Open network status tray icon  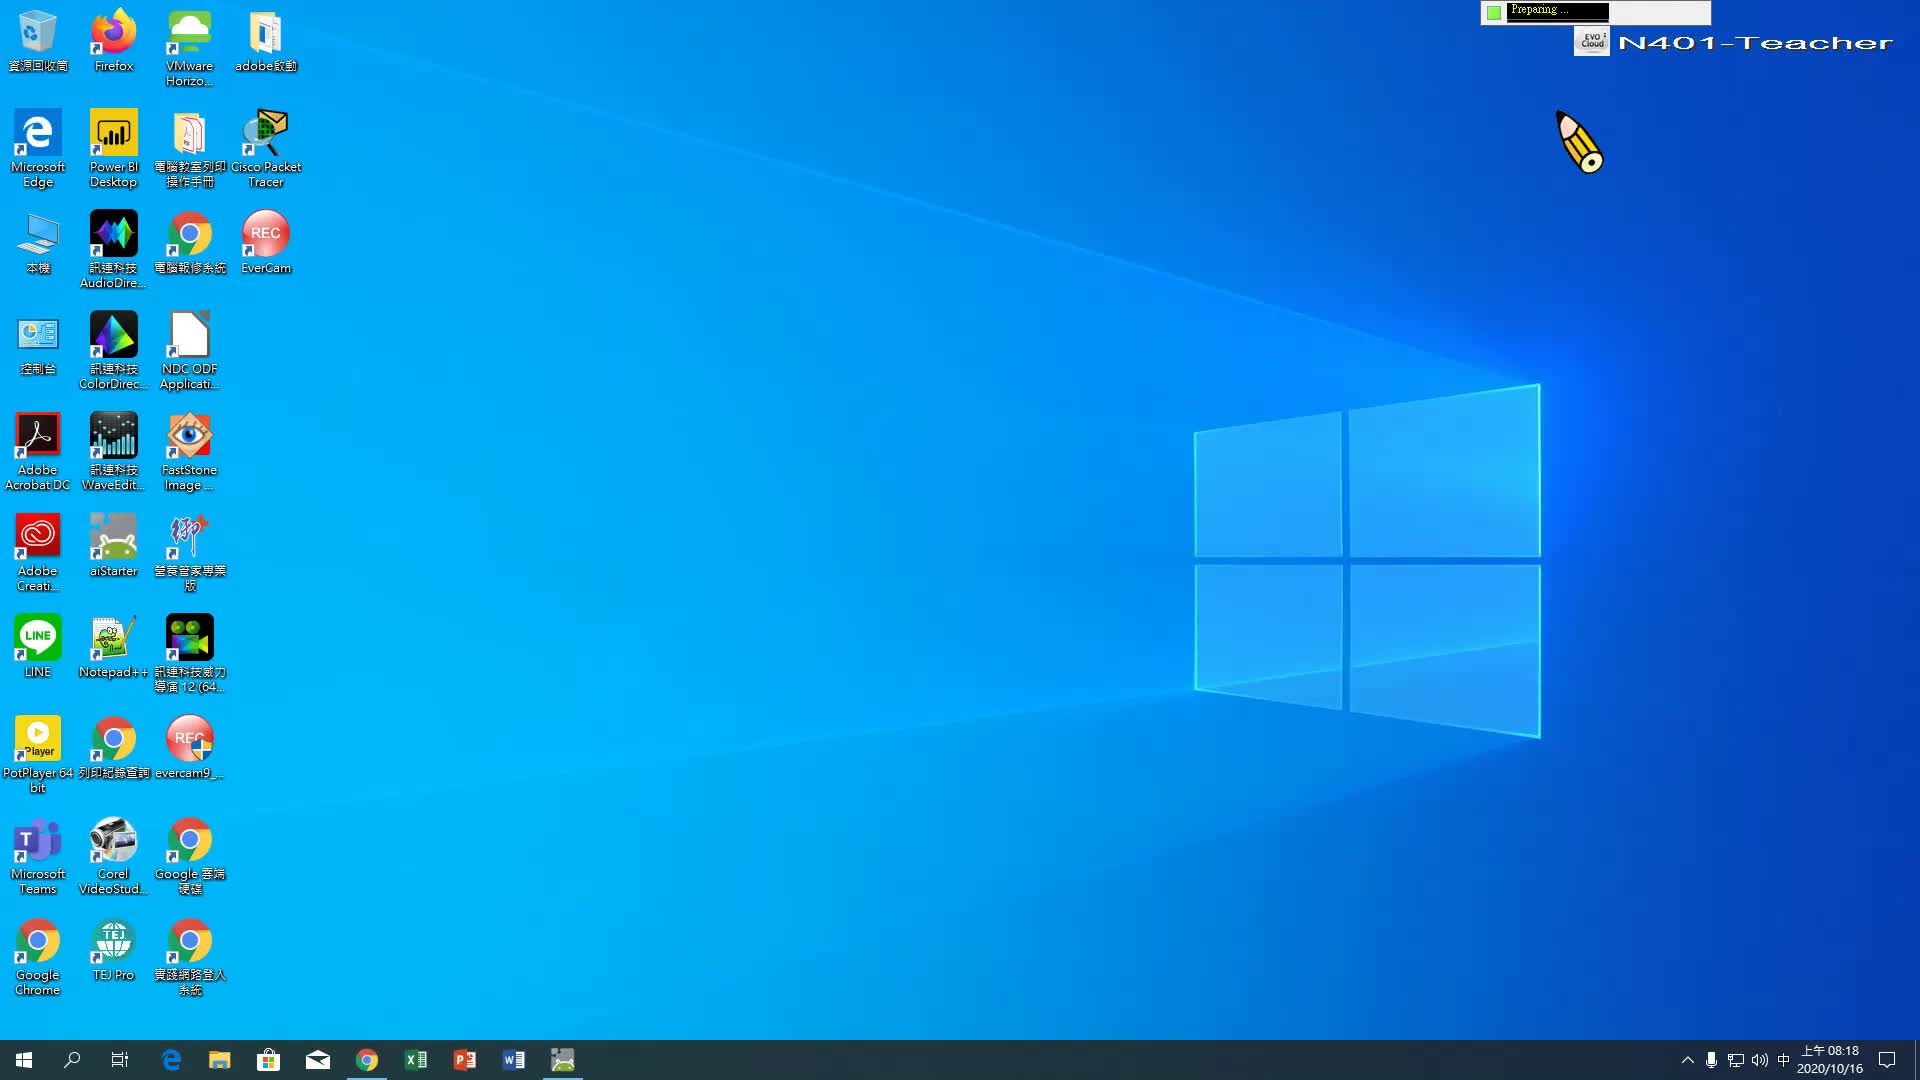point(1736,1060)
